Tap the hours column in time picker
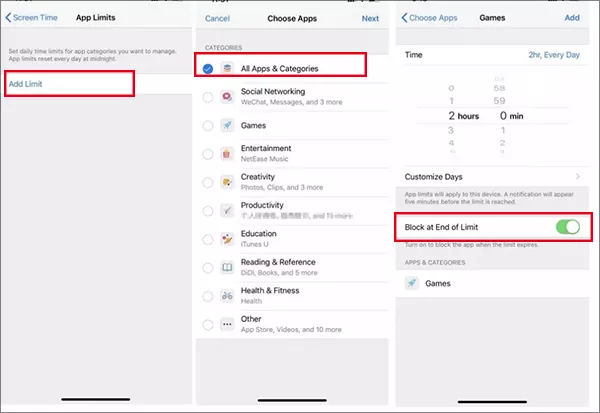This screenshot has height=413, width=600. coord(466,116)
